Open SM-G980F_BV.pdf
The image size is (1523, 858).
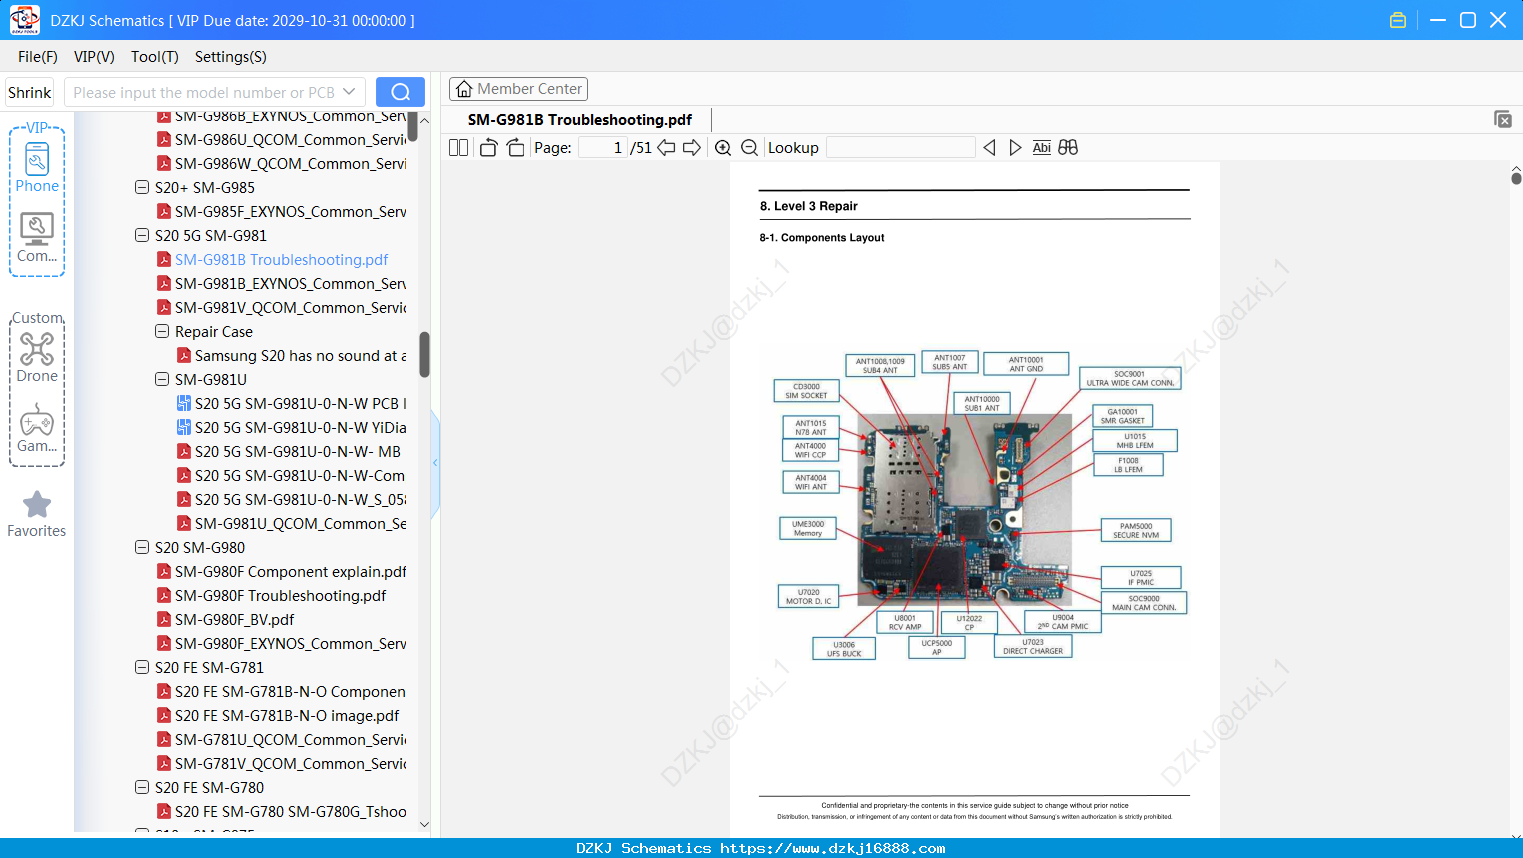(225, 620)
